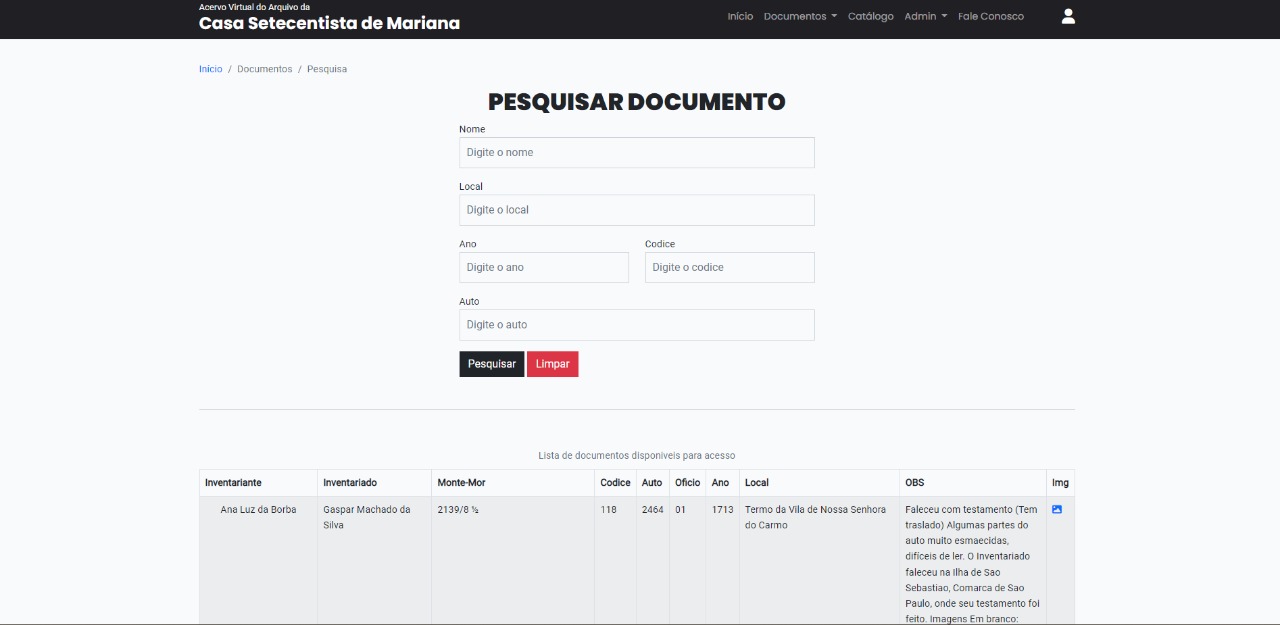Go to Início in the navbar

click(x=740, y=16)
